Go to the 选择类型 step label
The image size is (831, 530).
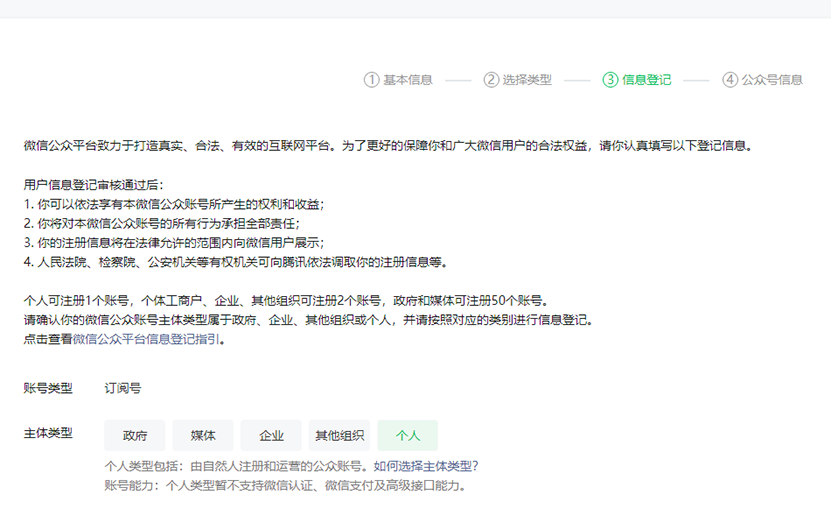pyautogui.click(x=527, y=80)
